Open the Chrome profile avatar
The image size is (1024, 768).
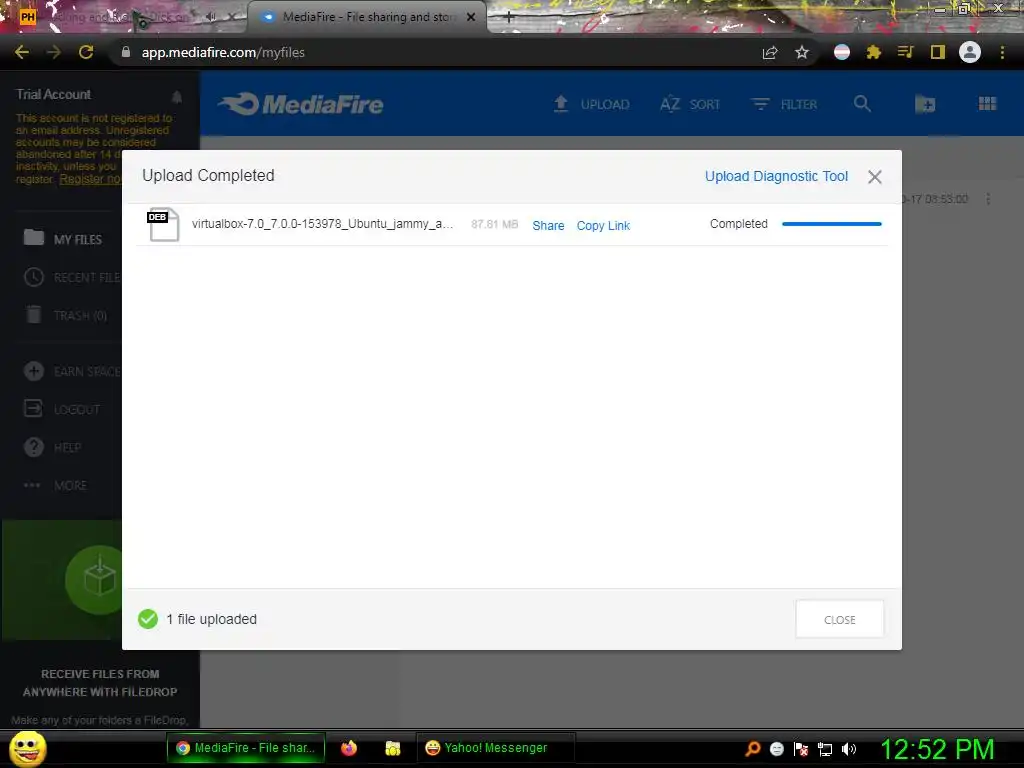[x=970, y=52]
